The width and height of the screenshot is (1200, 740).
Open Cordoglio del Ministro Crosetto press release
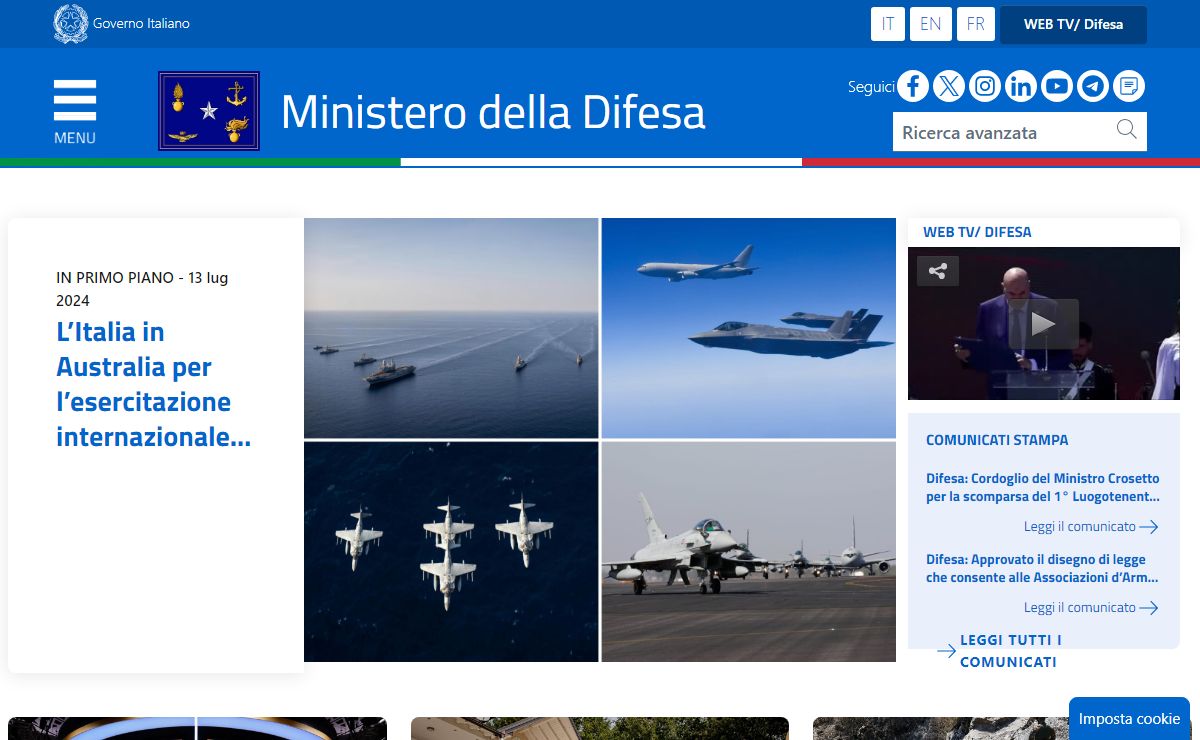(1043, 487)
